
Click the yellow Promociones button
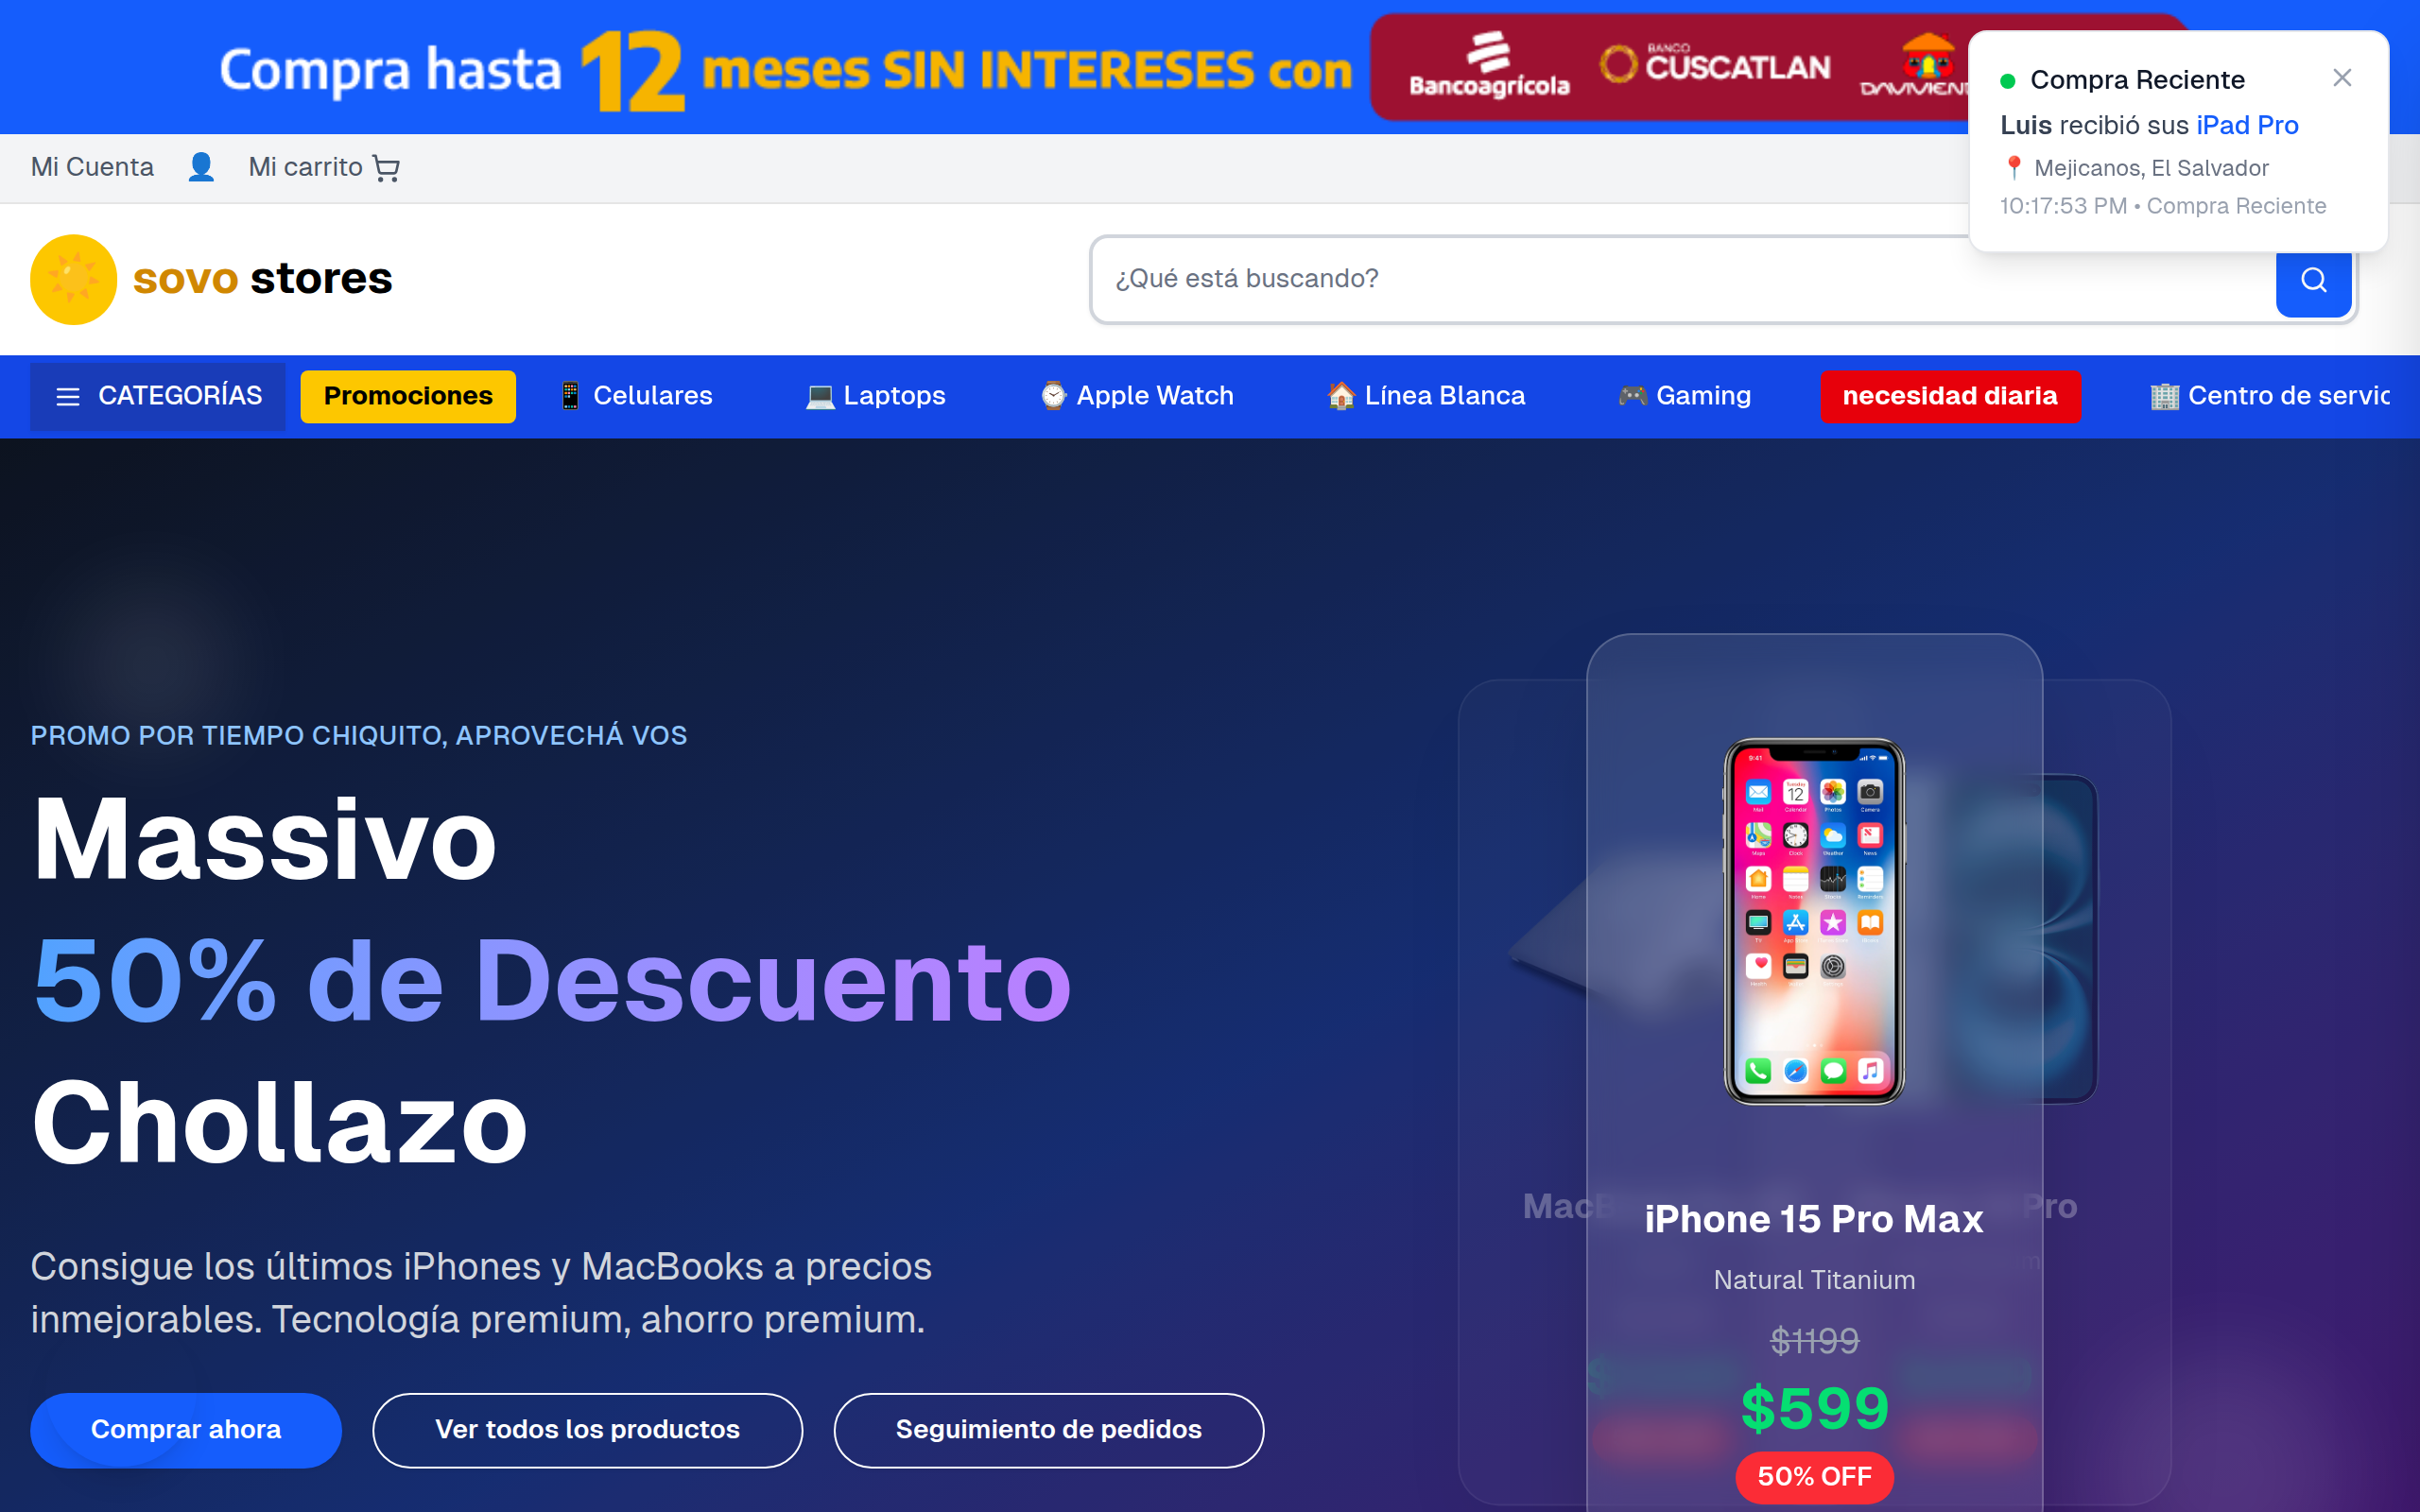point(408,396)
